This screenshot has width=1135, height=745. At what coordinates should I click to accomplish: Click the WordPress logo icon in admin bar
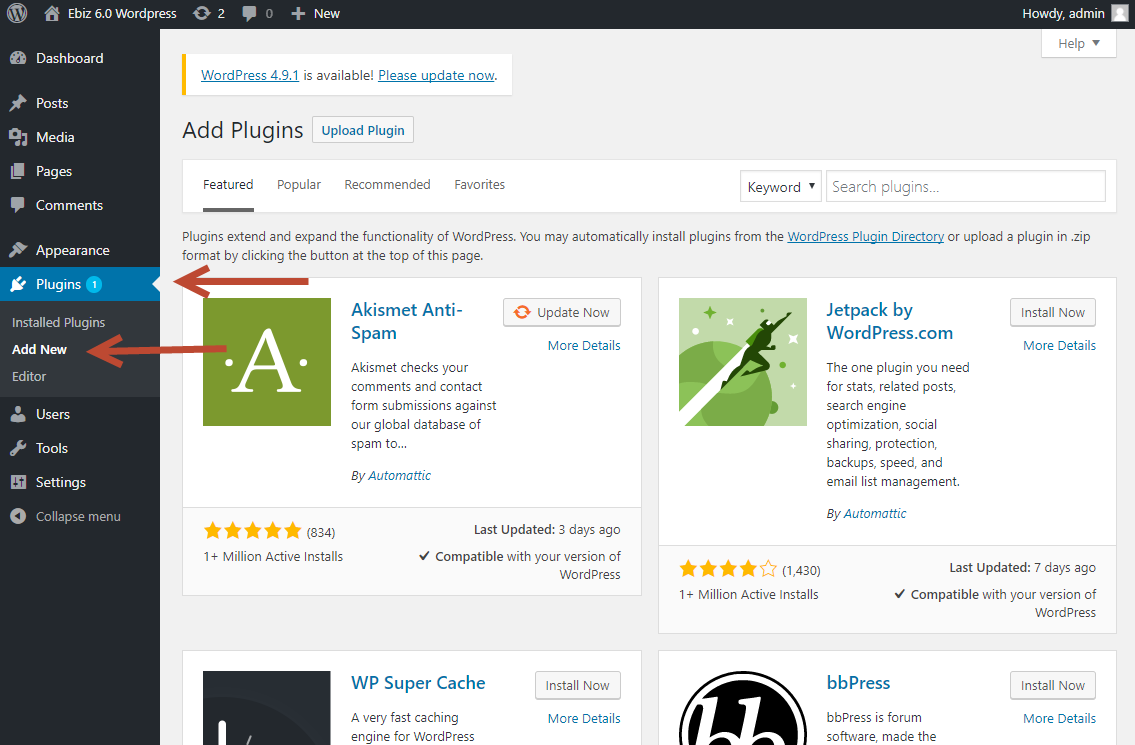click(17, 13)
